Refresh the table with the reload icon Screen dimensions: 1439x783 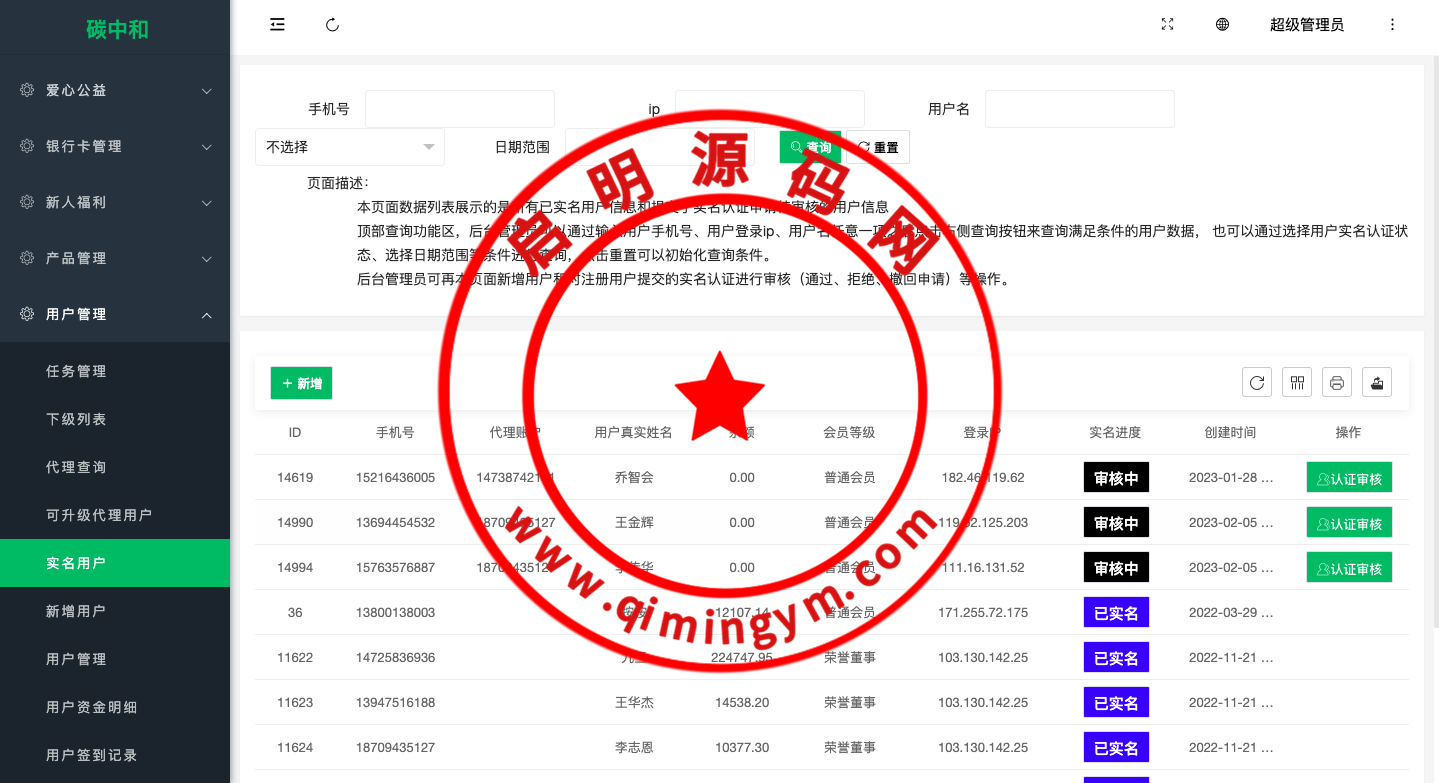(1257, 382)
